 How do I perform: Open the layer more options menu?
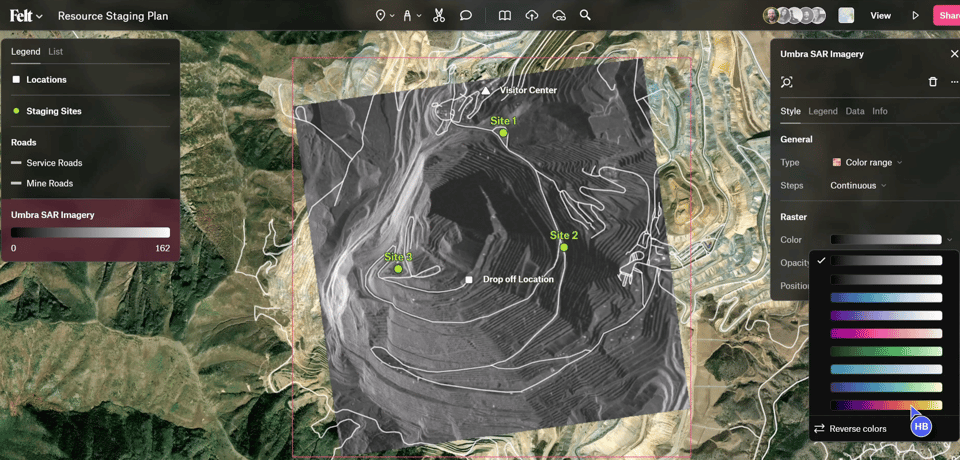[x=954, y=82]
